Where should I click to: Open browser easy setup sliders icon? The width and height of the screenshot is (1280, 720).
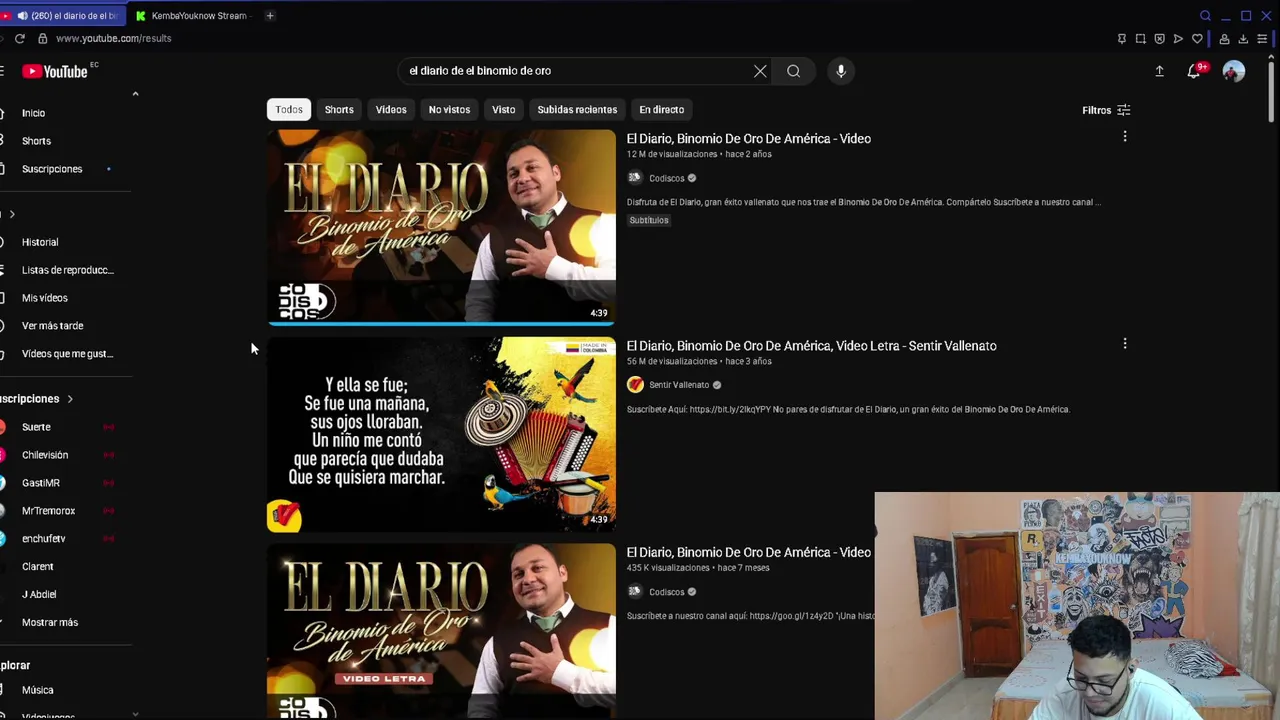click(1262, 39)
